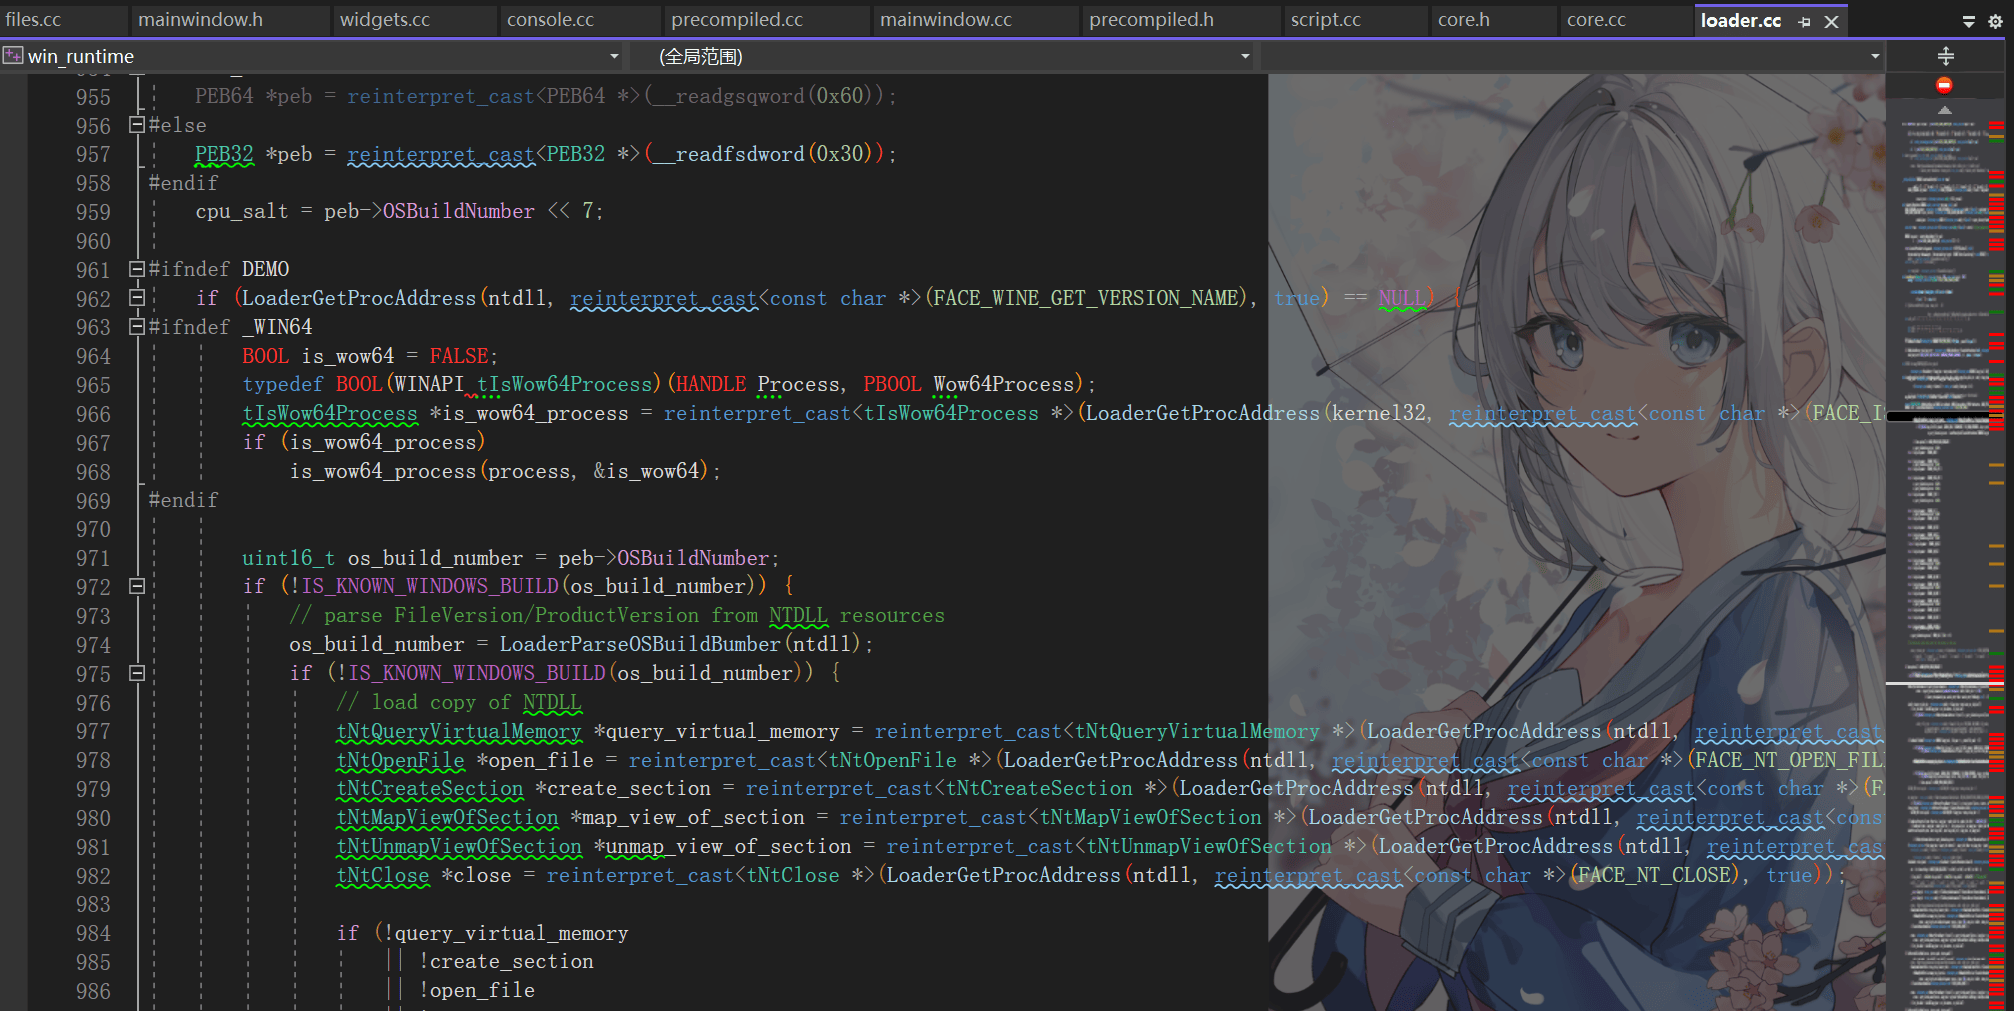Click 'uint16_t' on line 971
Viewport: 2014px width, 1011px height.
[288, 558]
